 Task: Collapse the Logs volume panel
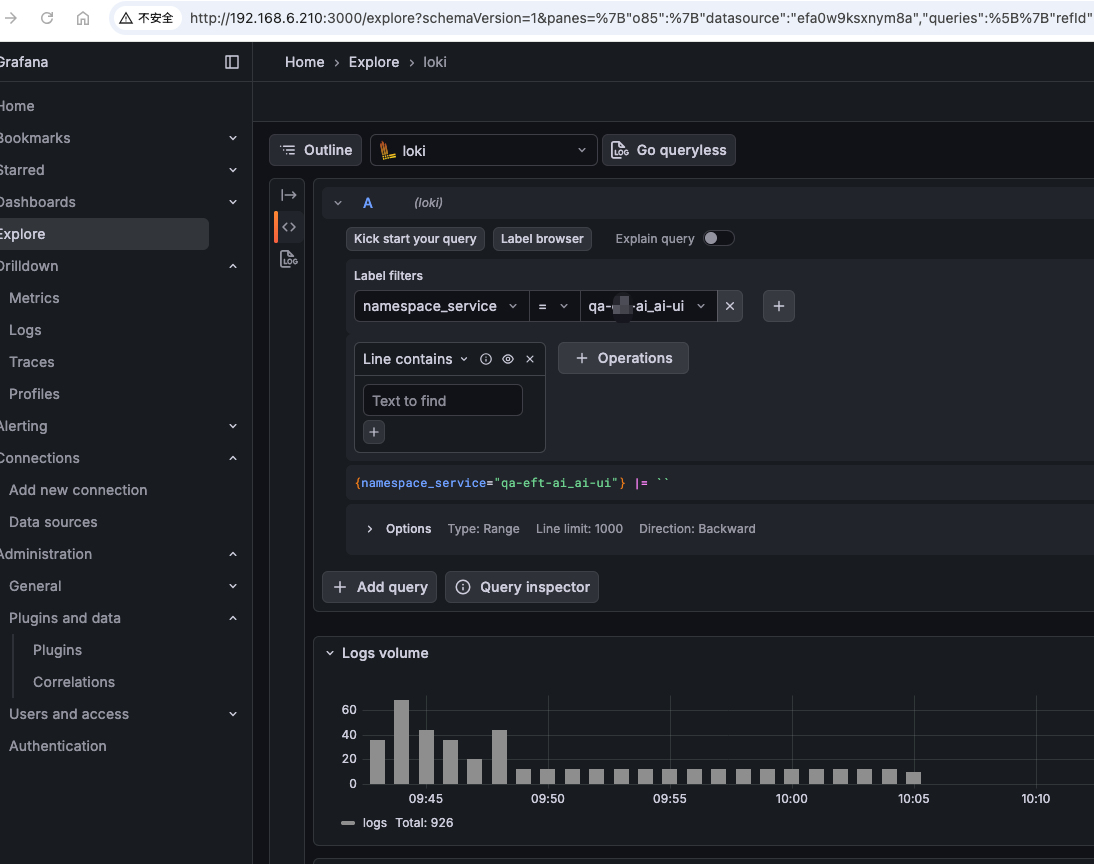[x=330, y=653]
